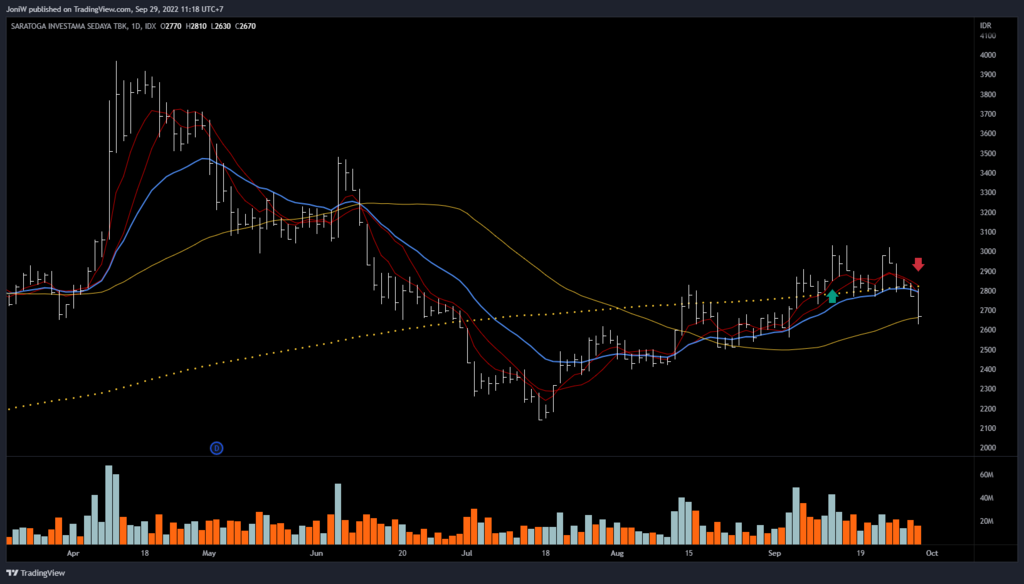Click the 2000 price axis label
Screen dimensions: 1024x584
[988, 448]
